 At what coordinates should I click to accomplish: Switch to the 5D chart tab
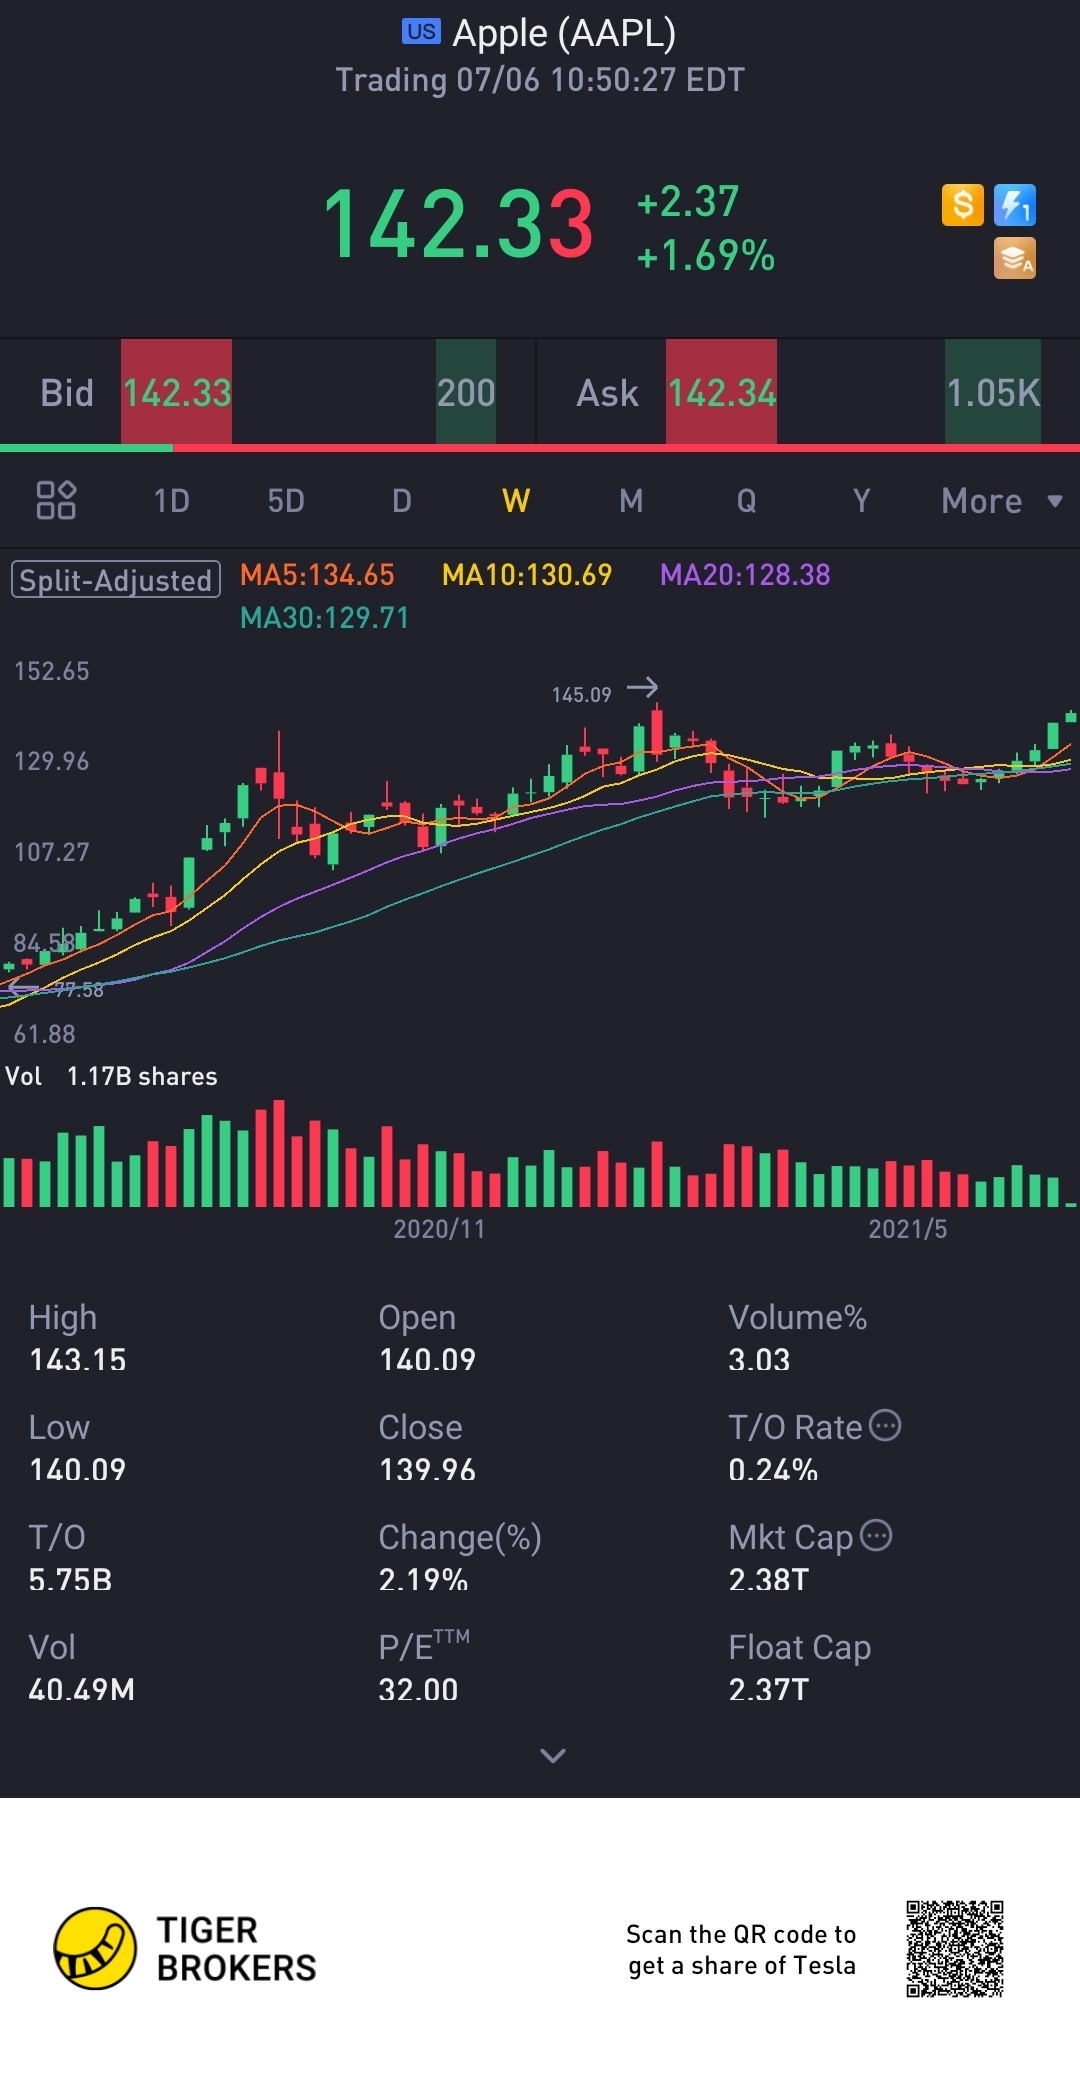click(286, 500)
